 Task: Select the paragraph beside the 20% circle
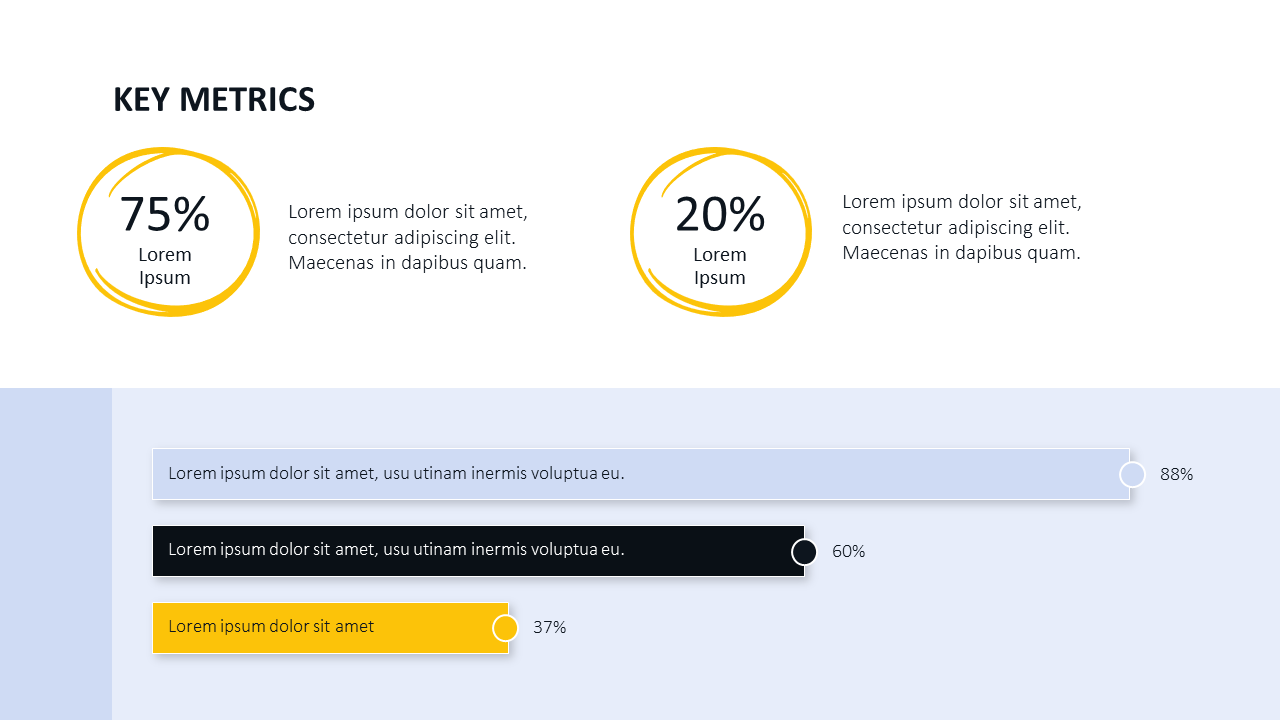point(962,227)
